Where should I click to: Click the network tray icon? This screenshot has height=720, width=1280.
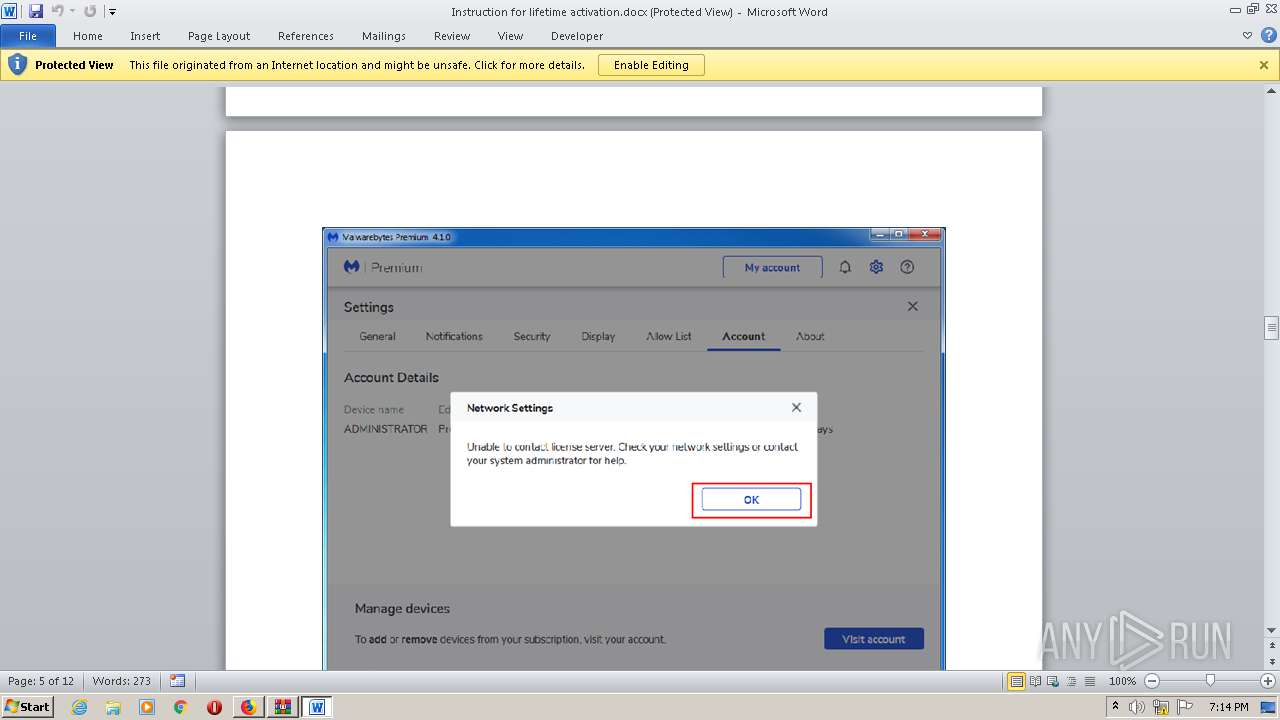(1161, 707)
